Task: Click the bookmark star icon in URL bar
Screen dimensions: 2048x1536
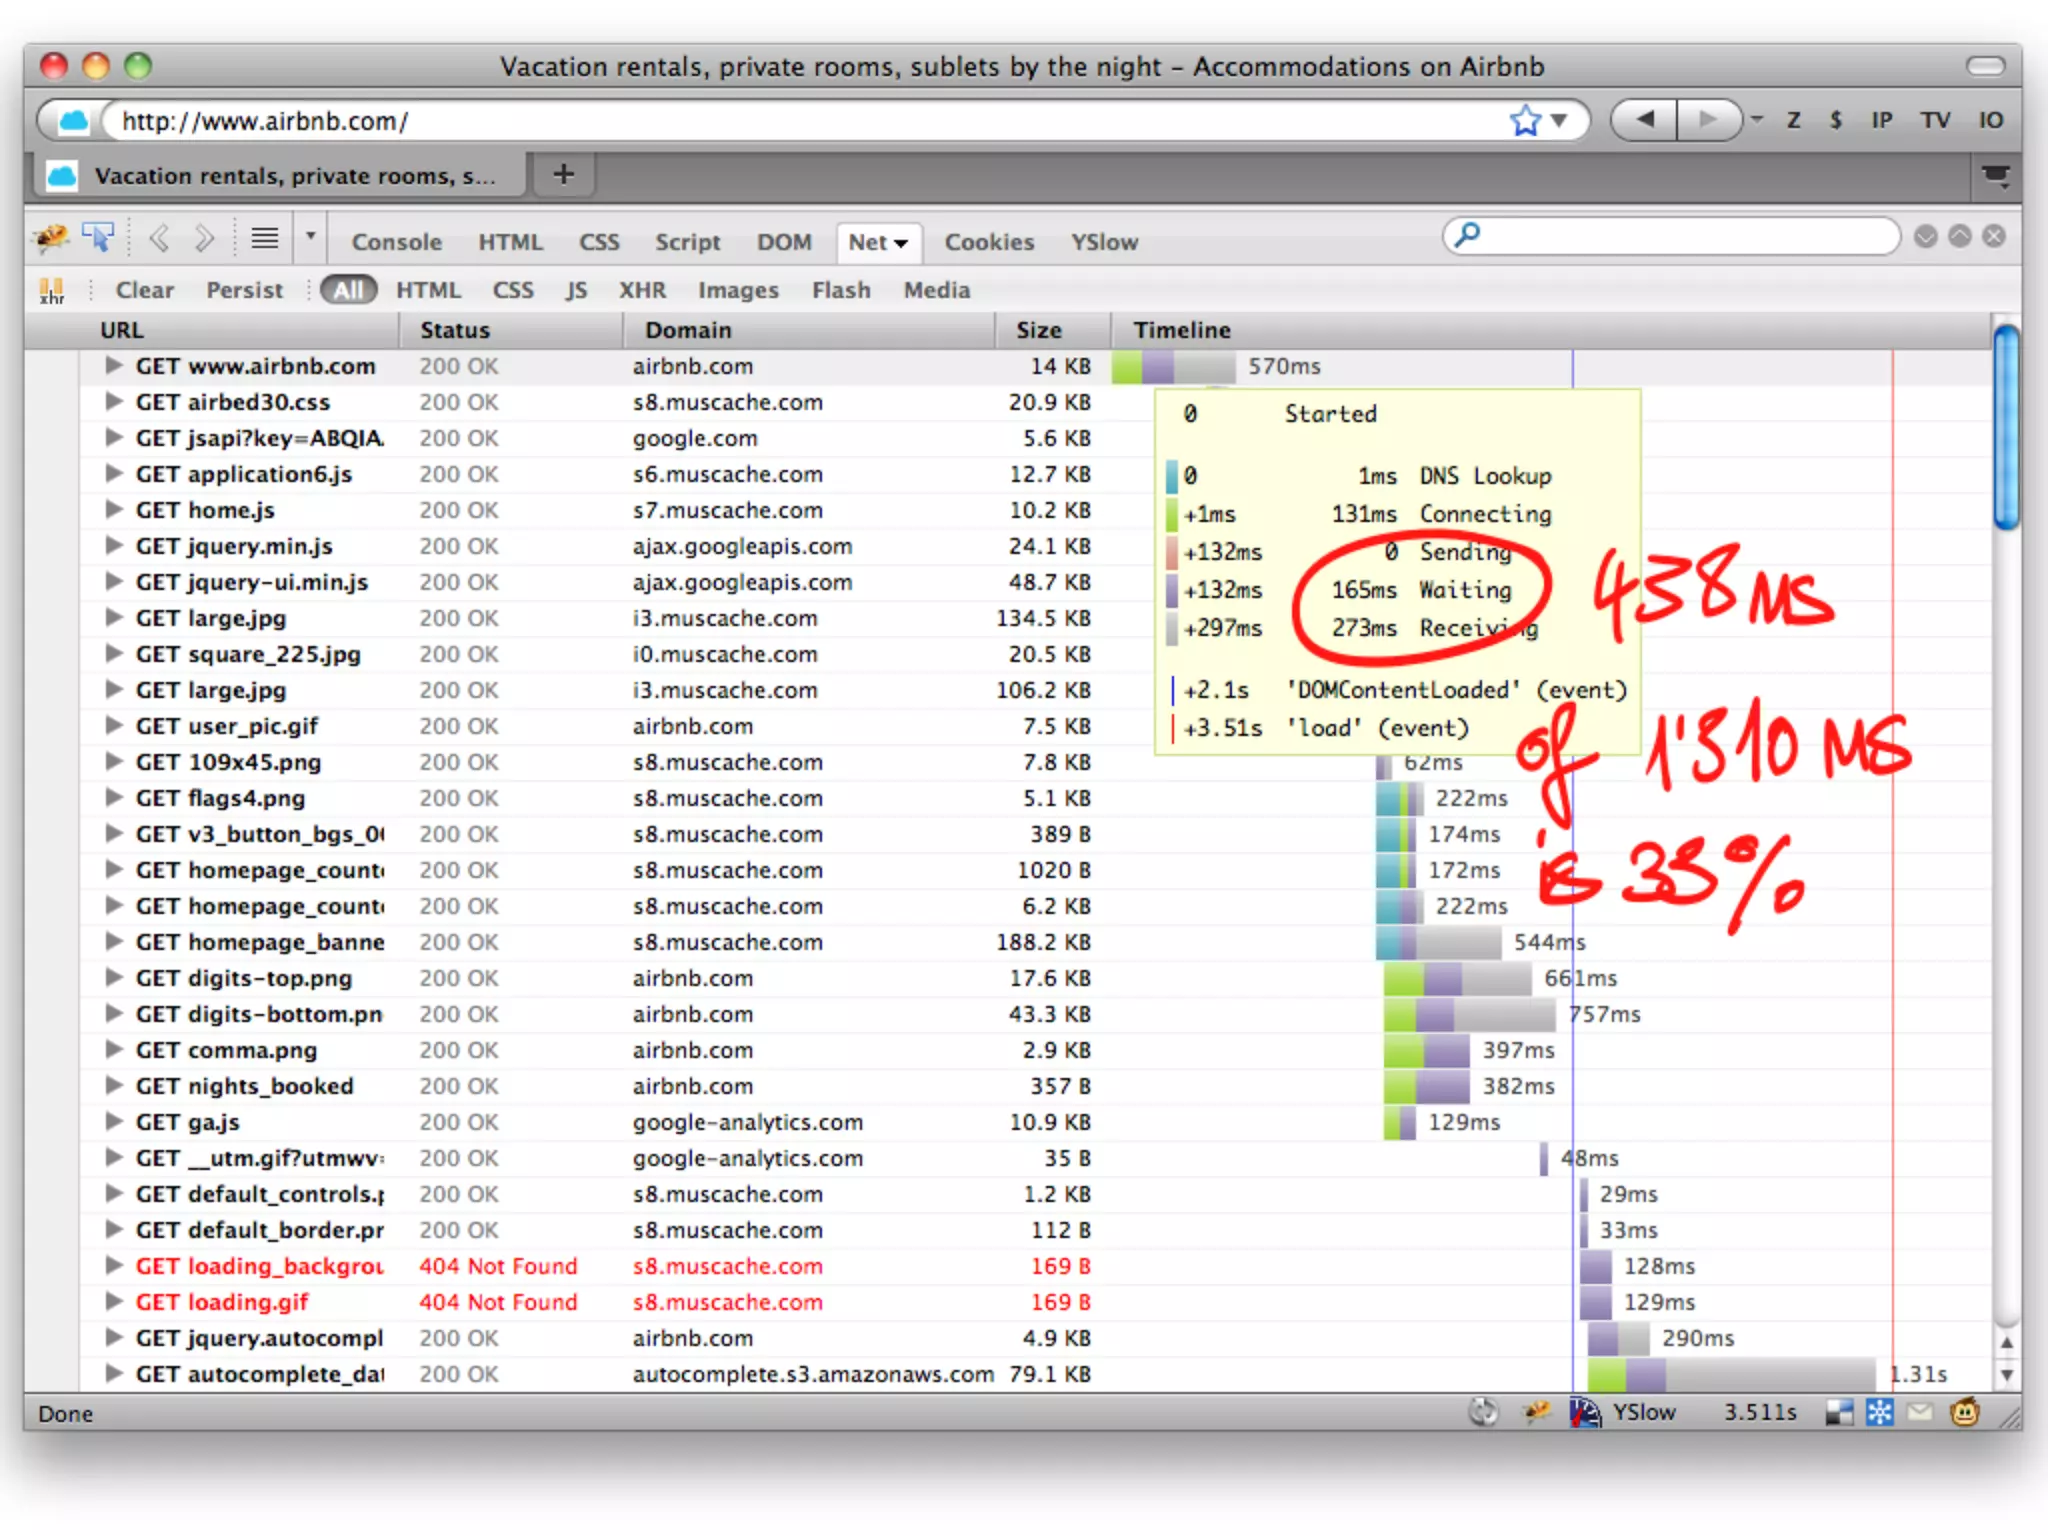Action: point(1525,121)
